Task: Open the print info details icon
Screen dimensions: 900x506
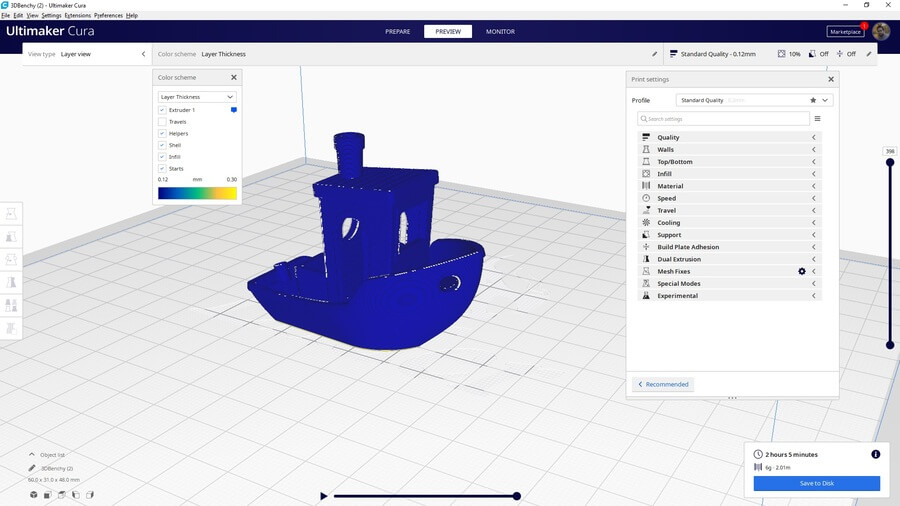Action: [876, 454]
